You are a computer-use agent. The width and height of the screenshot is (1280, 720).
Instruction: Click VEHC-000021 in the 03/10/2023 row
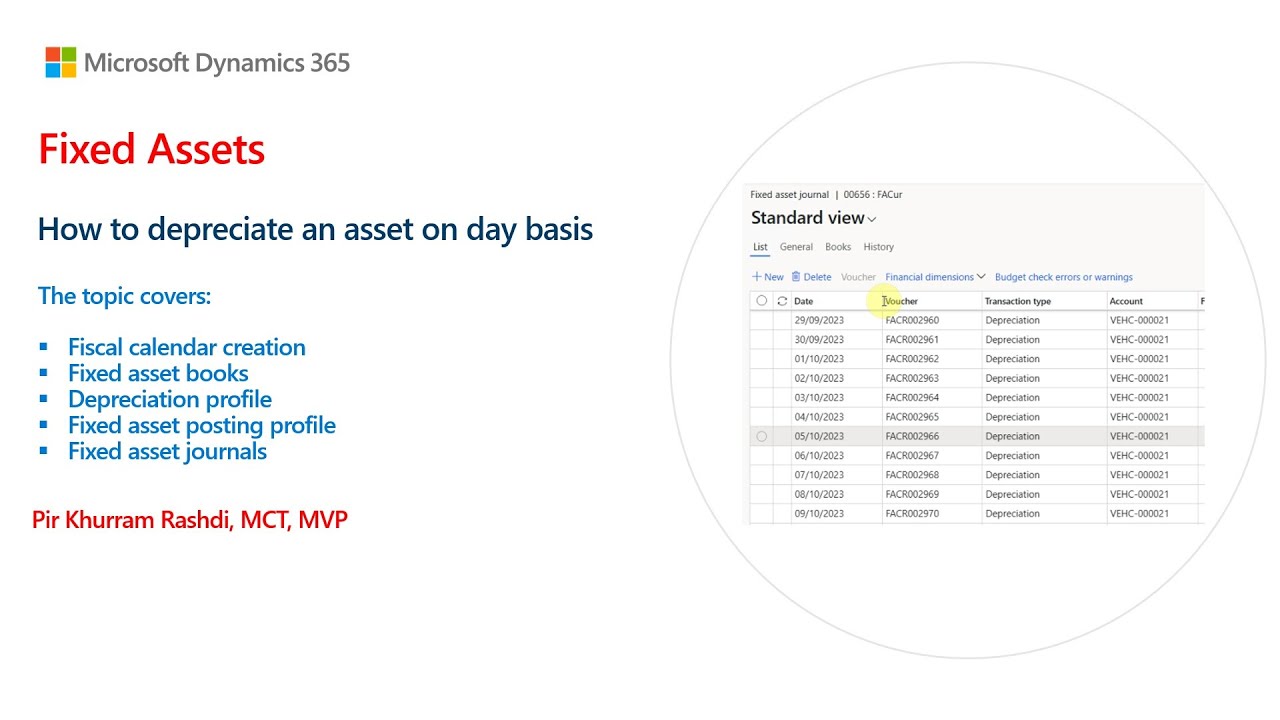1139,398
